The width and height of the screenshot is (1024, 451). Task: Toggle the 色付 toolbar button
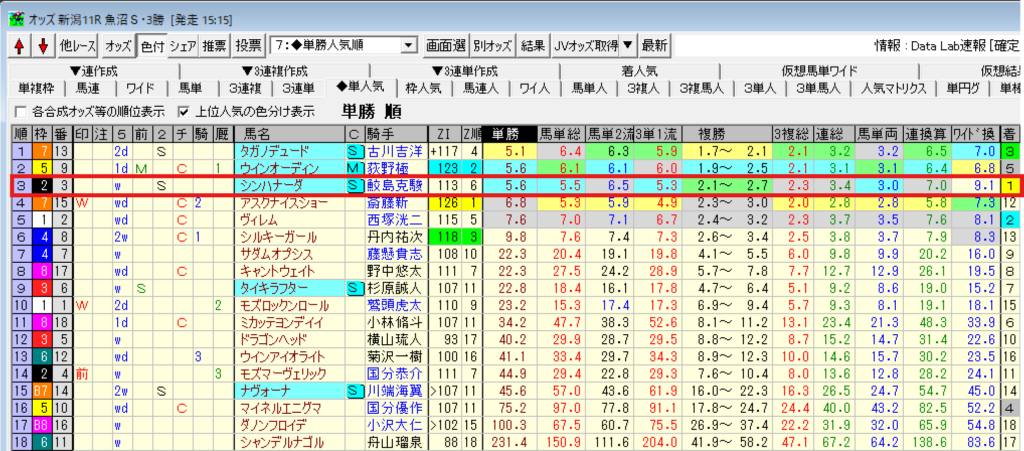pos(151,46)
